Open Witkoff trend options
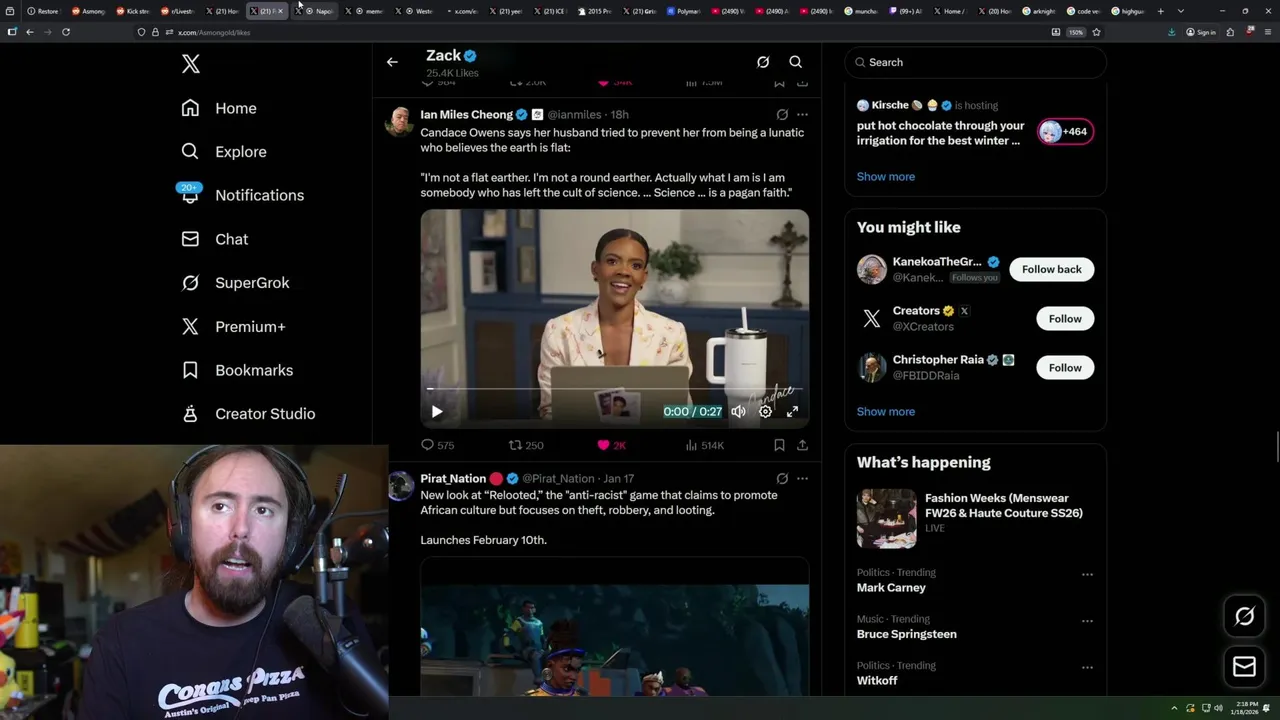 pos(1087,667)
